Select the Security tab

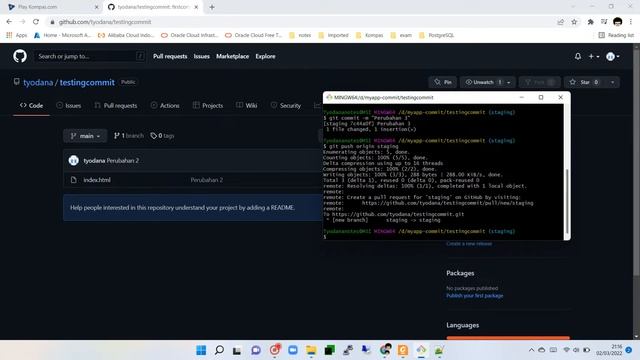[x=286, y=105]
